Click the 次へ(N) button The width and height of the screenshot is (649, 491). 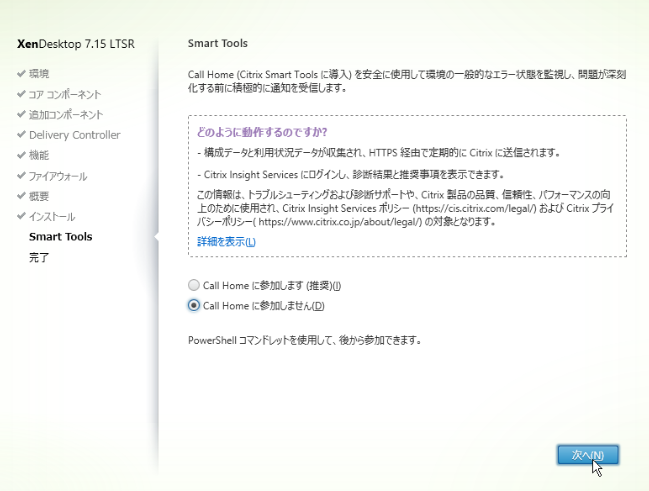(x=588, y=455)
